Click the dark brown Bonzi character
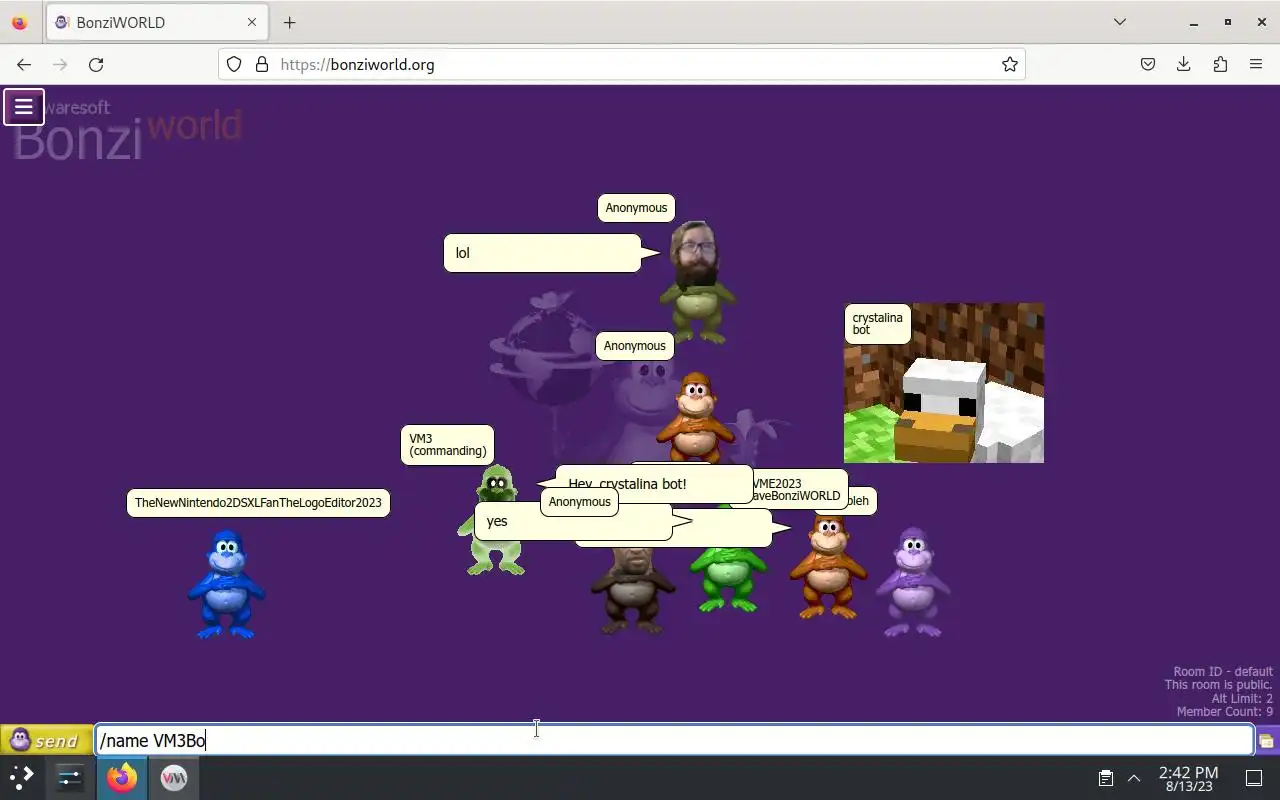 point(631,590)
